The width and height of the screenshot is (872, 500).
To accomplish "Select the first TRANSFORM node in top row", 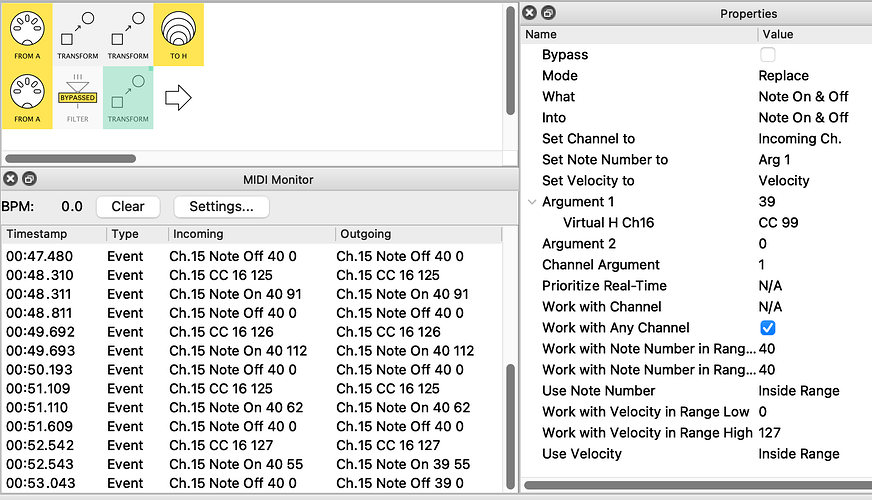I will [78, 33].
